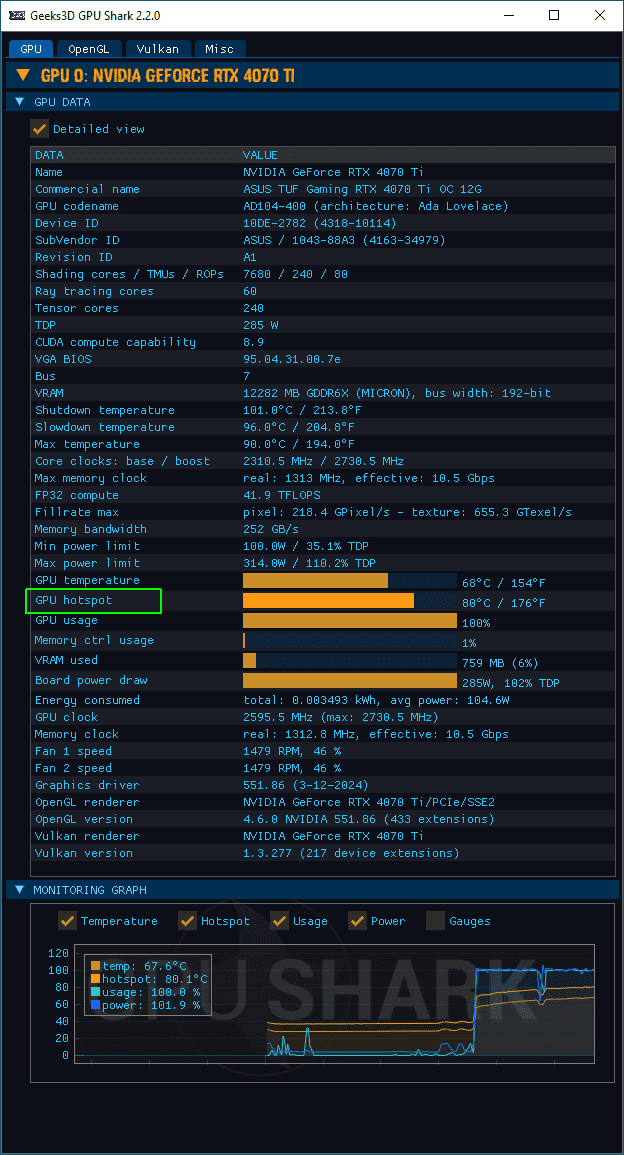The image size is (624, 1155).
Task: Click the GPU hotspot row label
Action: [x=74, y=601]
